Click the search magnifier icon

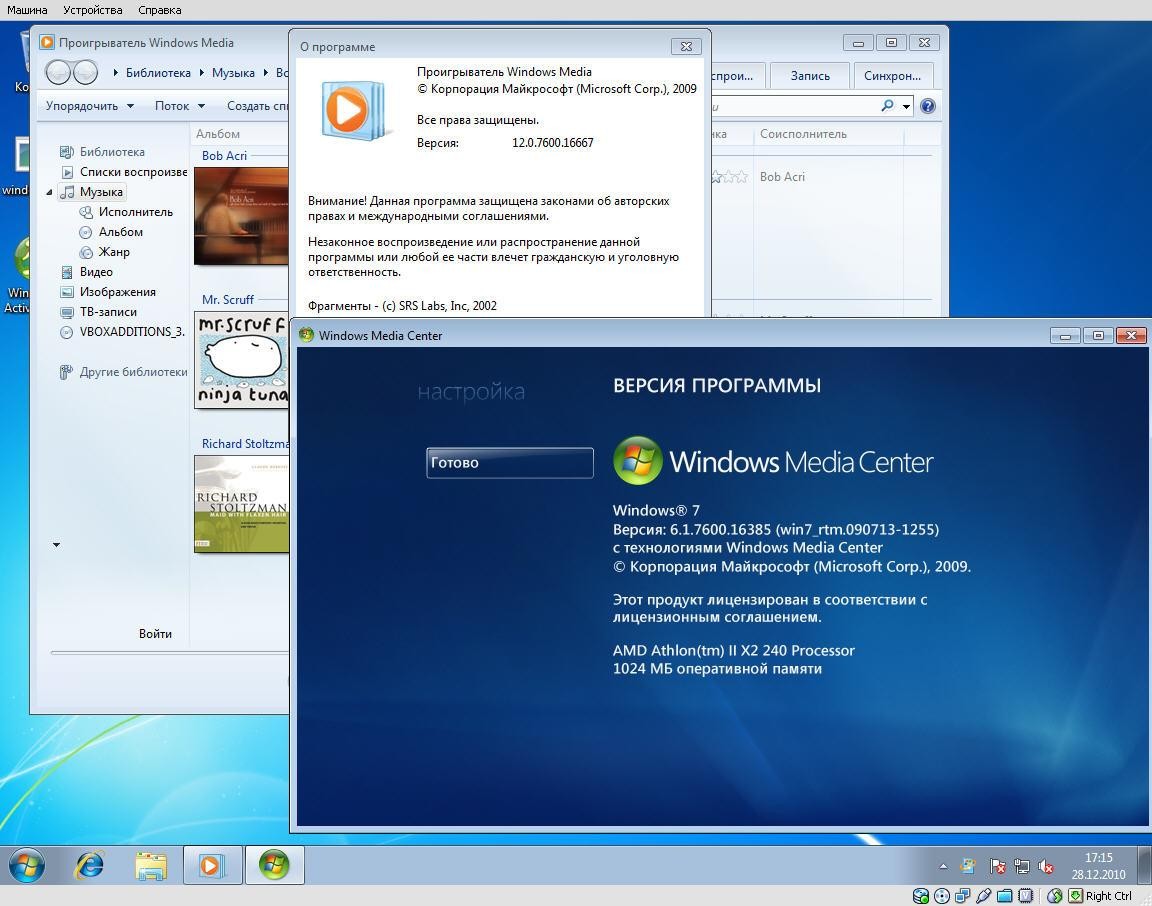pos(888,106)
